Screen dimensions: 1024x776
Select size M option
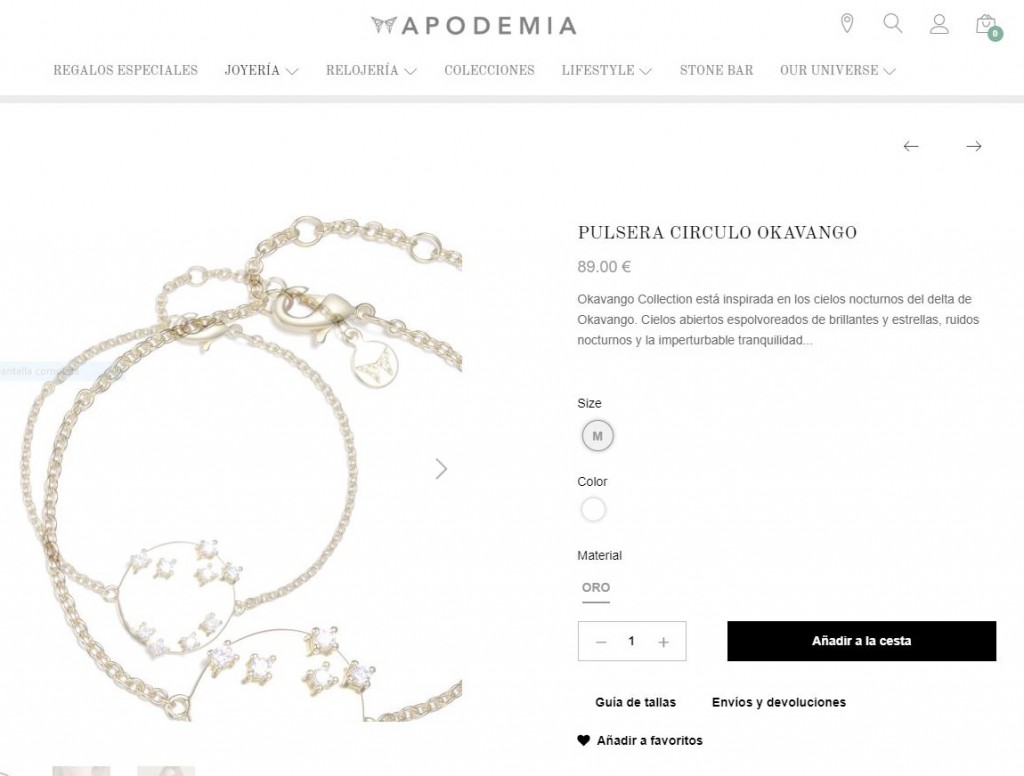[598, 436]
